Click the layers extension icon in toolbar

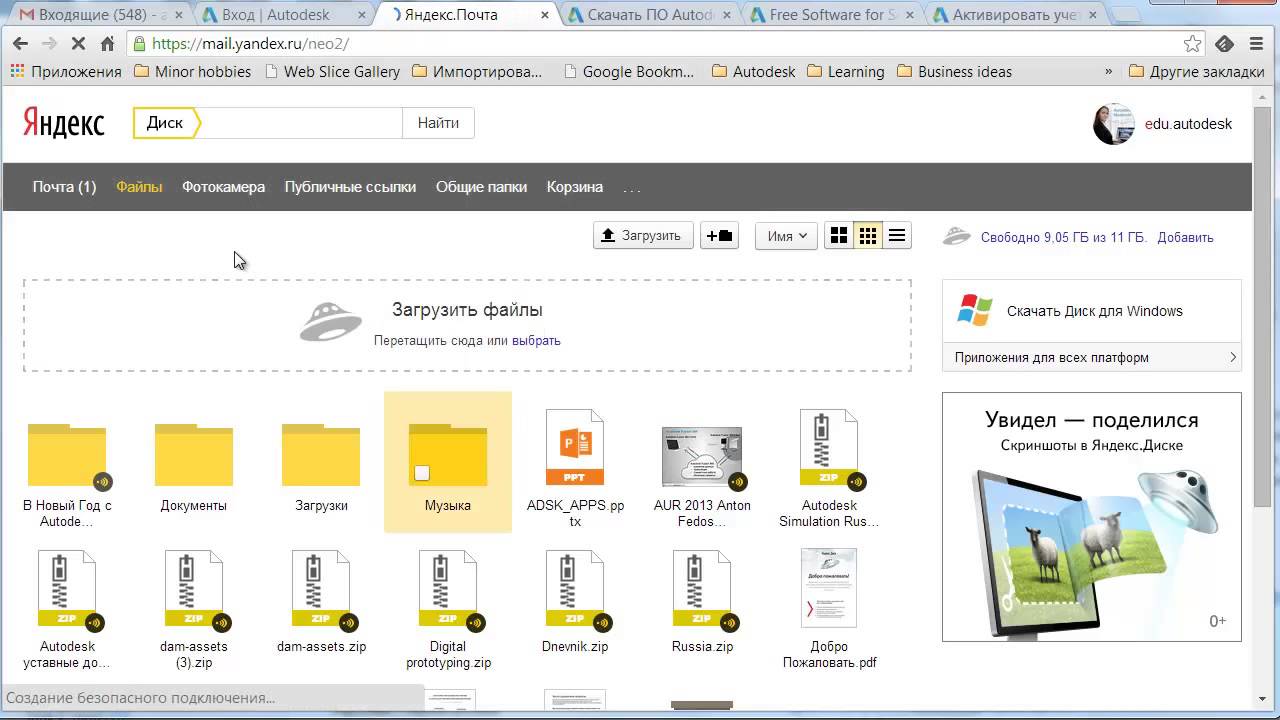click(1224, 44)
